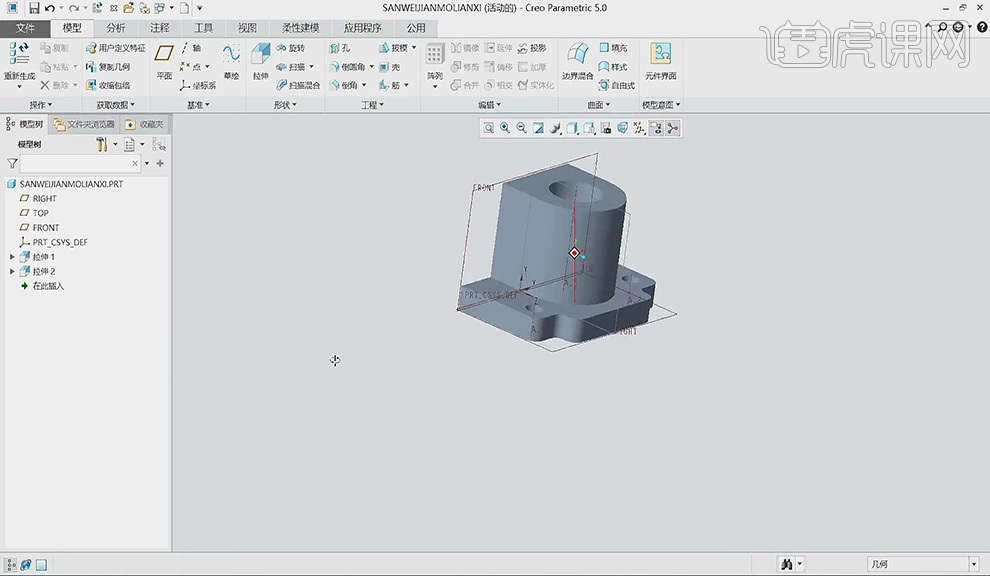
Task: Switch to the 分析 ribbon tab
Action: point(116,28)
